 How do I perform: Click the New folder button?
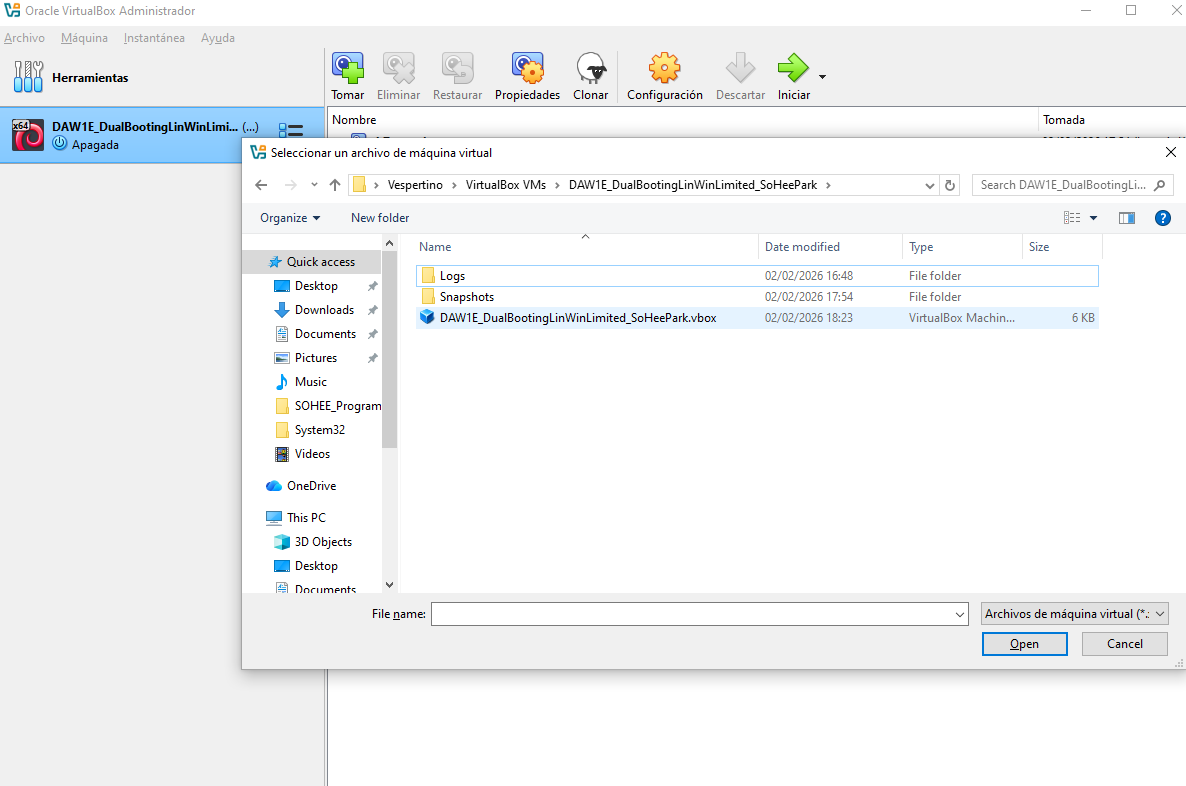pyautogui.click(x=380, y=218)
